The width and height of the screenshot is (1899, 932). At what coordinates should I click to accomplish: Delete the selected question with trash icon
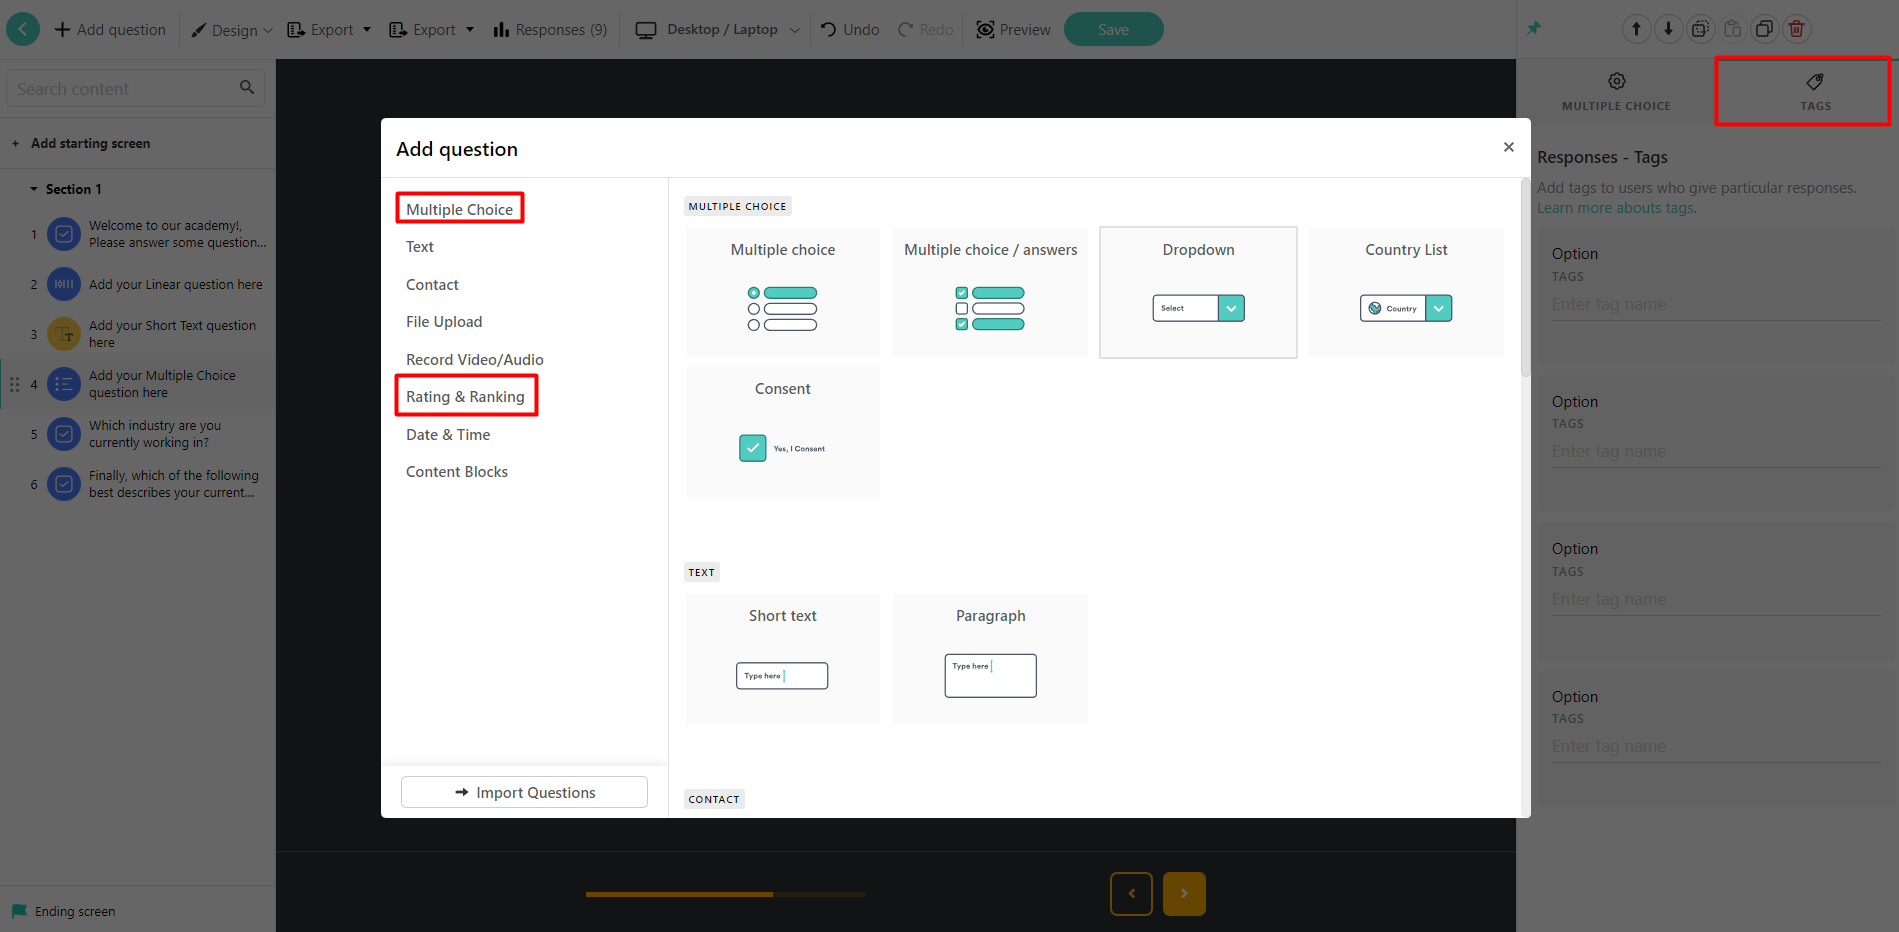tap(1797, 29)
